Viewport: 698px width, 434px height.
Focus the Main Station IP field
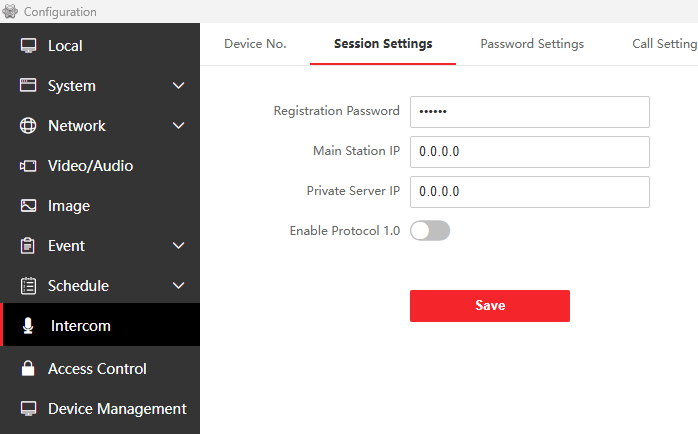pos(530,152)
